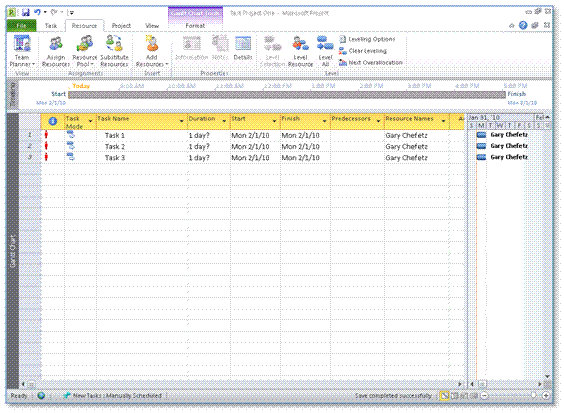This screenshot has height=414, width=564.
Task: Open the Resource Names column filter dropdown
Action: 444,121
